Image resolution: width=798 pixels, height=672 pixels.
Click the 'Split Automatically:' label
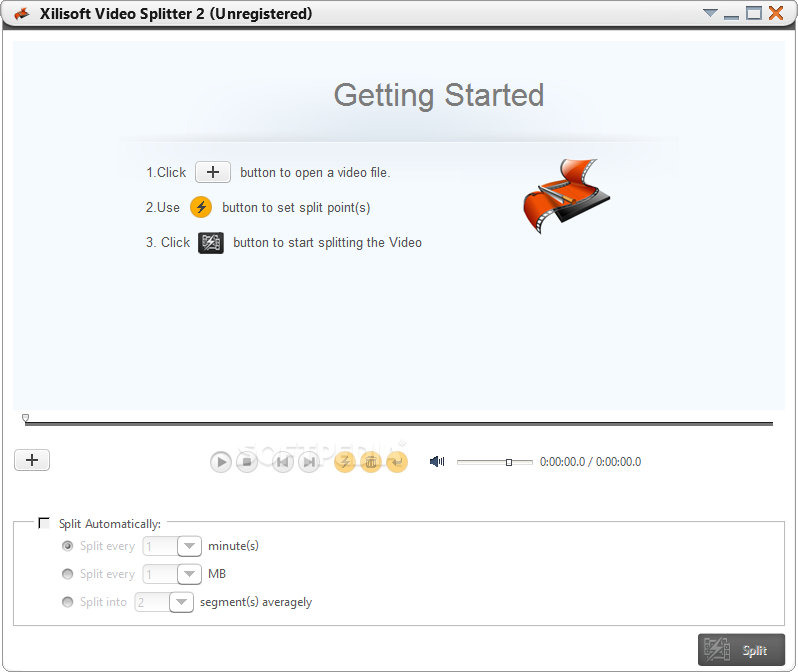pyautogui.click(x=110, y=524)
